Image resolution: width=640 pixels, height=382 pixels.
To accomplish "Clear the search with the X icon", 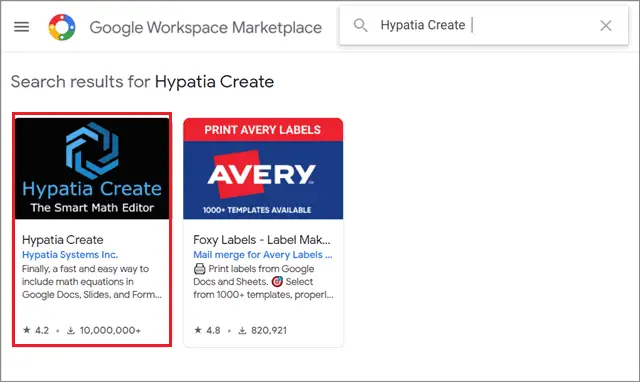I will point(606,26).
